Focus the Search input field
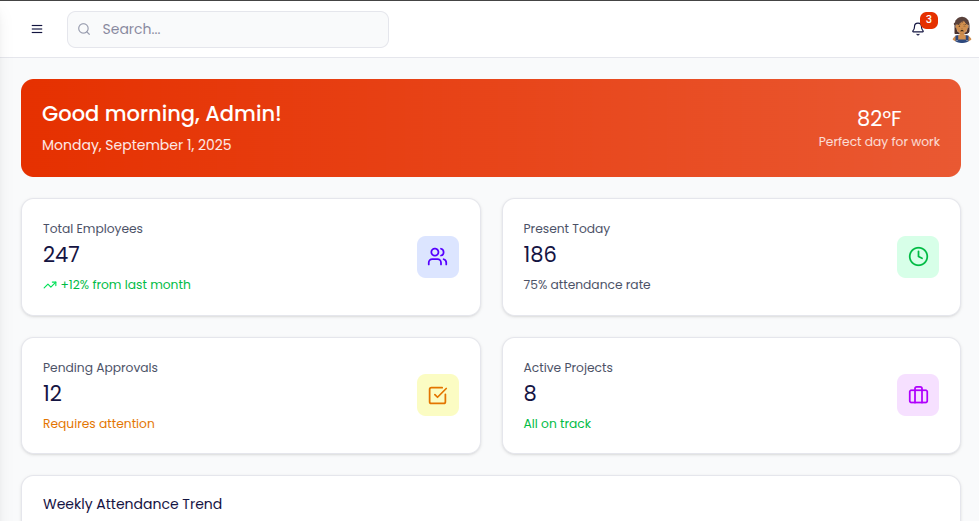Screen dimensions: 979x521 pyautogui.click(x=240, y=29)
